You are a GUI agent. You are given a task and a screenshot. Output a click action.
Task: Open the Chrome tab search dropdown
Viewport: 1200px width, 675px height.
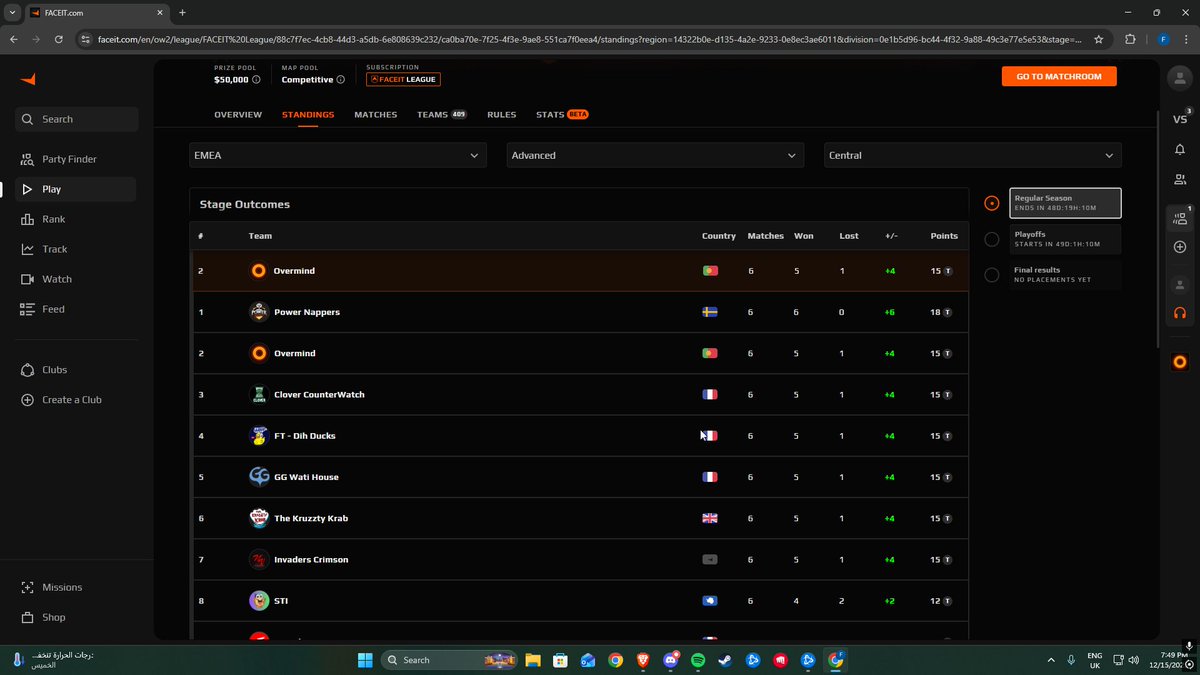point(12,12)
